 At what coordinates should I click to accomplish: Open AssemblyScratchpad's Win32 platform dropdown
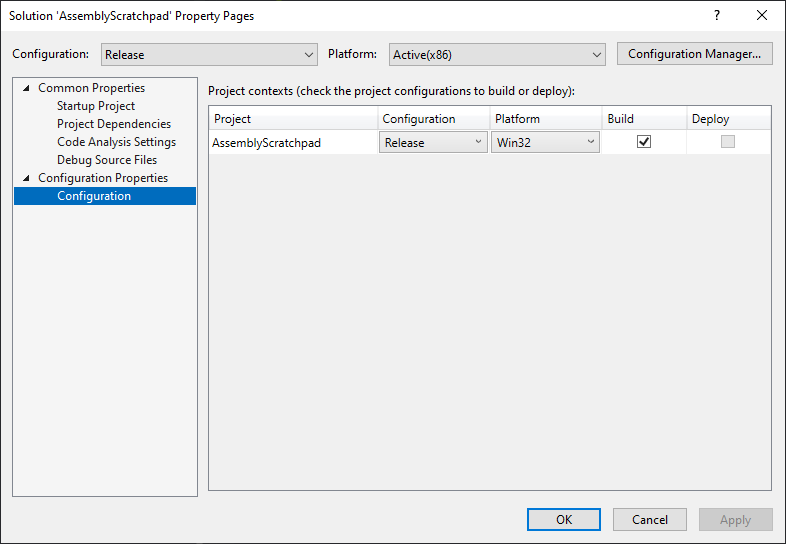click(x=545, y=142)
